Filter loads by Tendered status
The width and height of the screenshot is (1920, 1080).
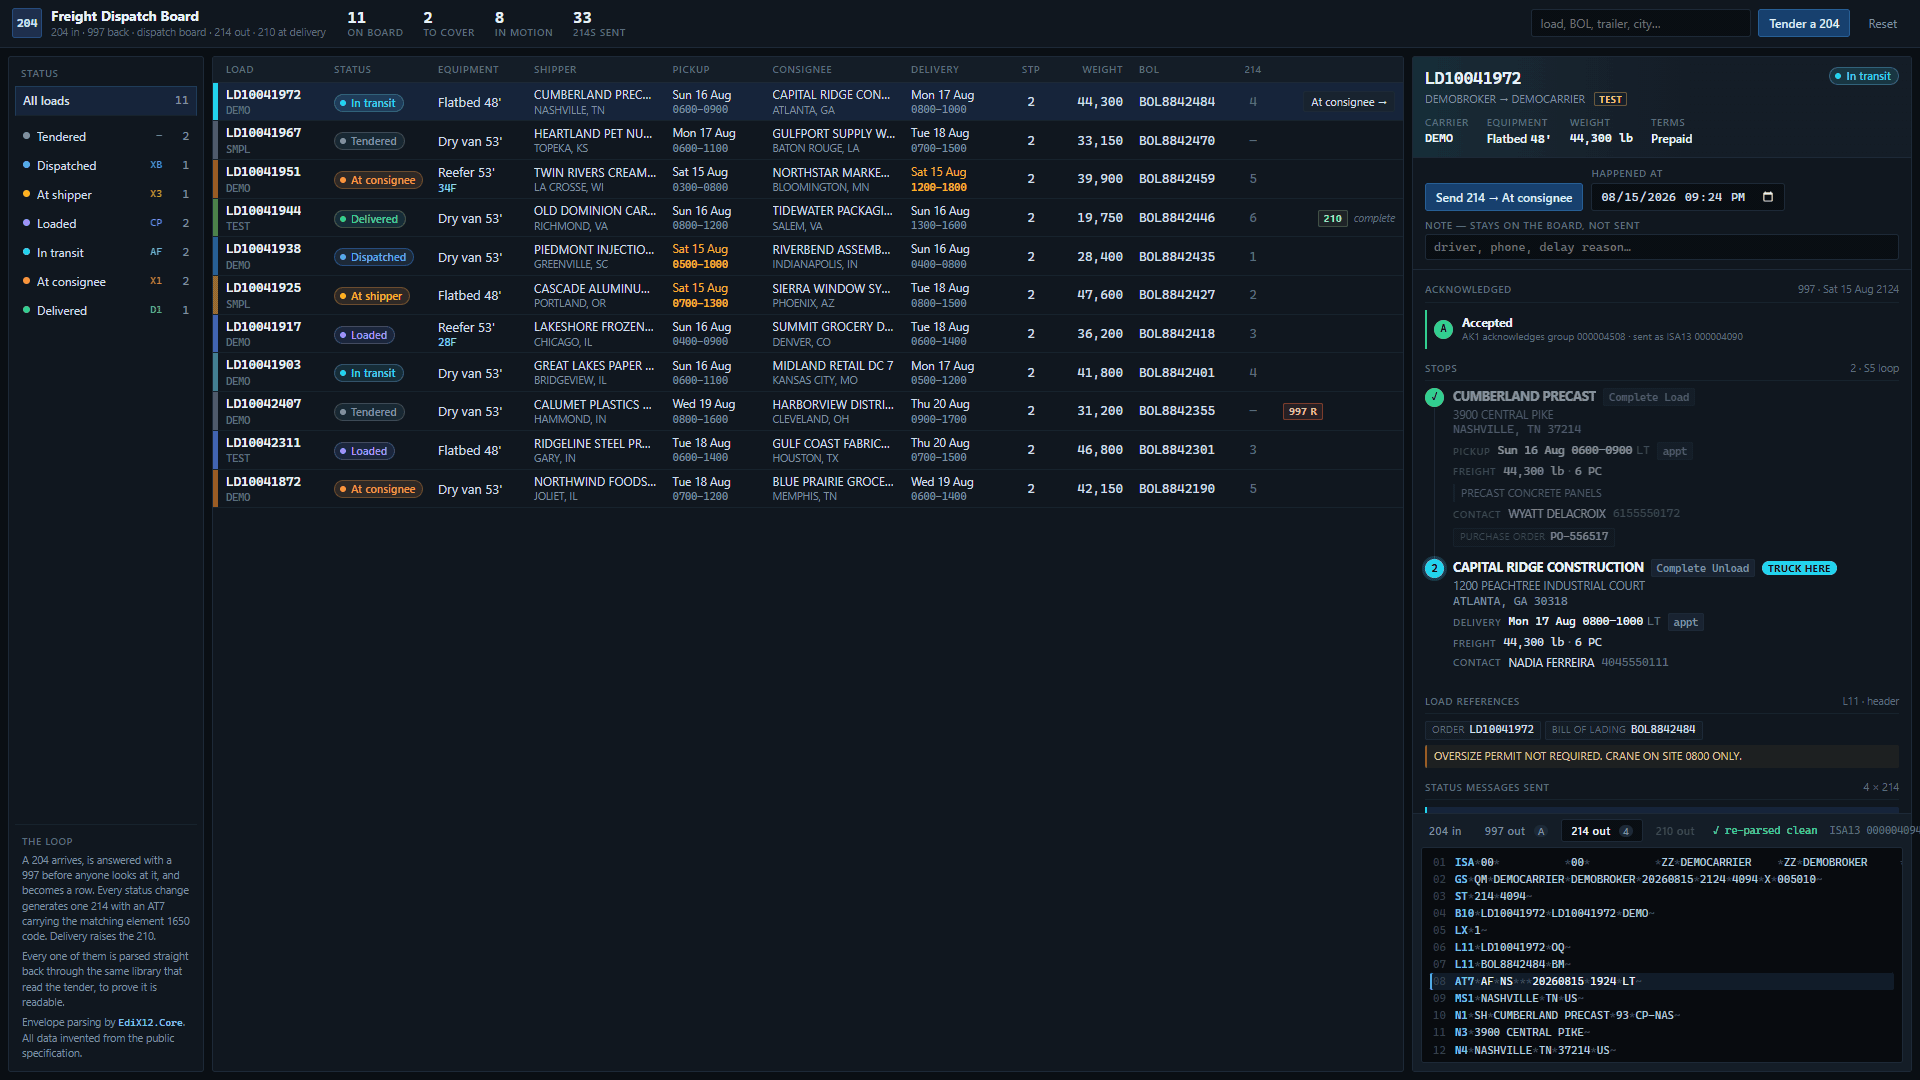point(105,136)
